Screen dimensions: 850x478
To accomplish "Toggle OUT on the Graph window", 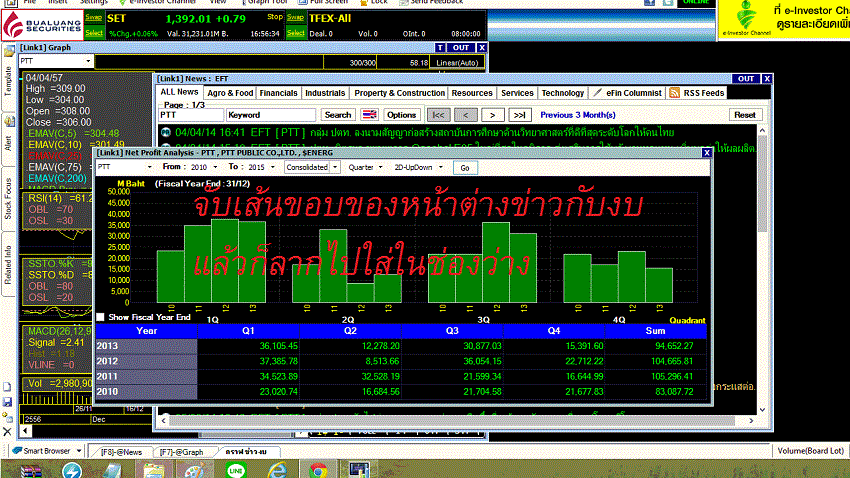I will [461, 48].
